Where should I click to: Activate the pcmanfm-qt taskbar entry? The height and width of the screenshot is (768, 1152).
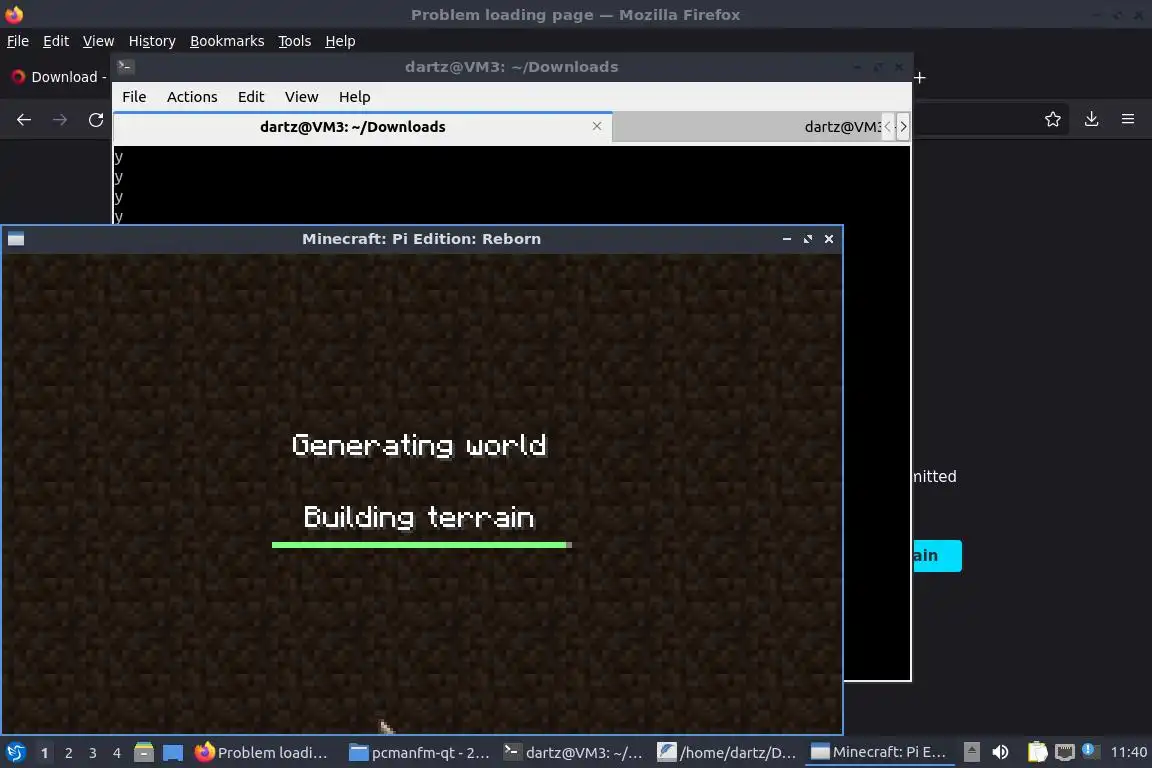click(x=418, y=753)
